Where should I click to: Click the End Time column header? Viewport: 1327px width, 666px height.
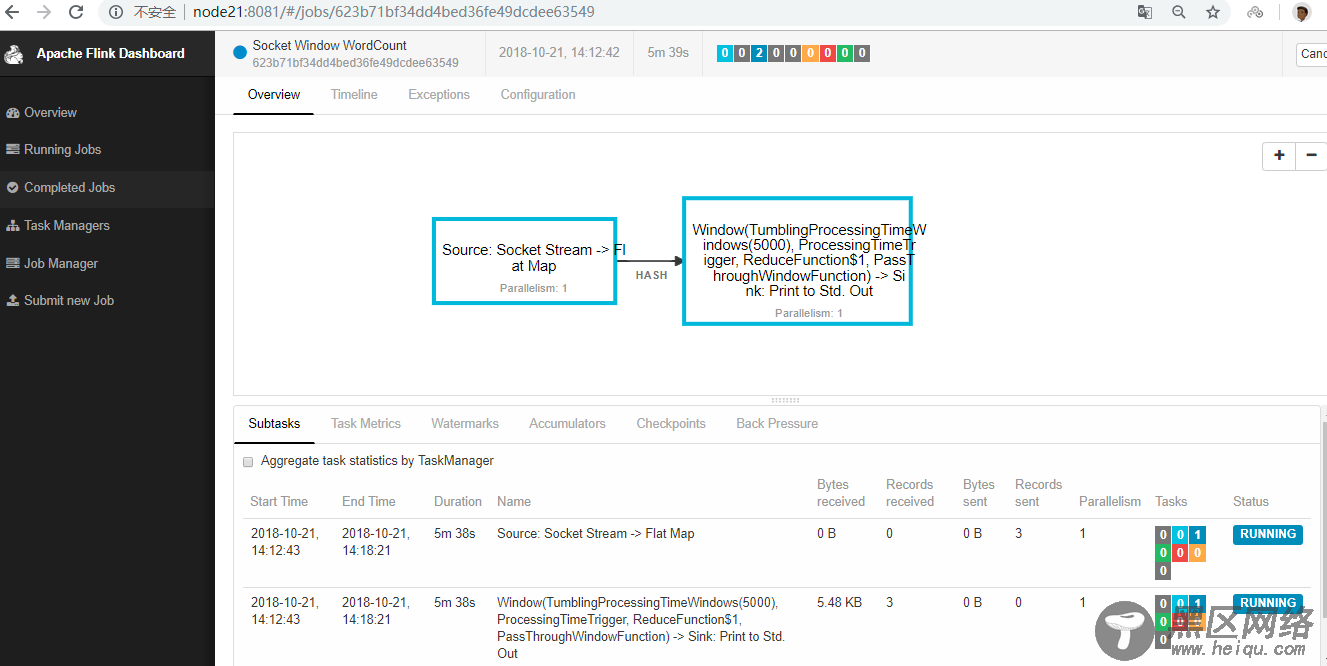coord(369,502)
